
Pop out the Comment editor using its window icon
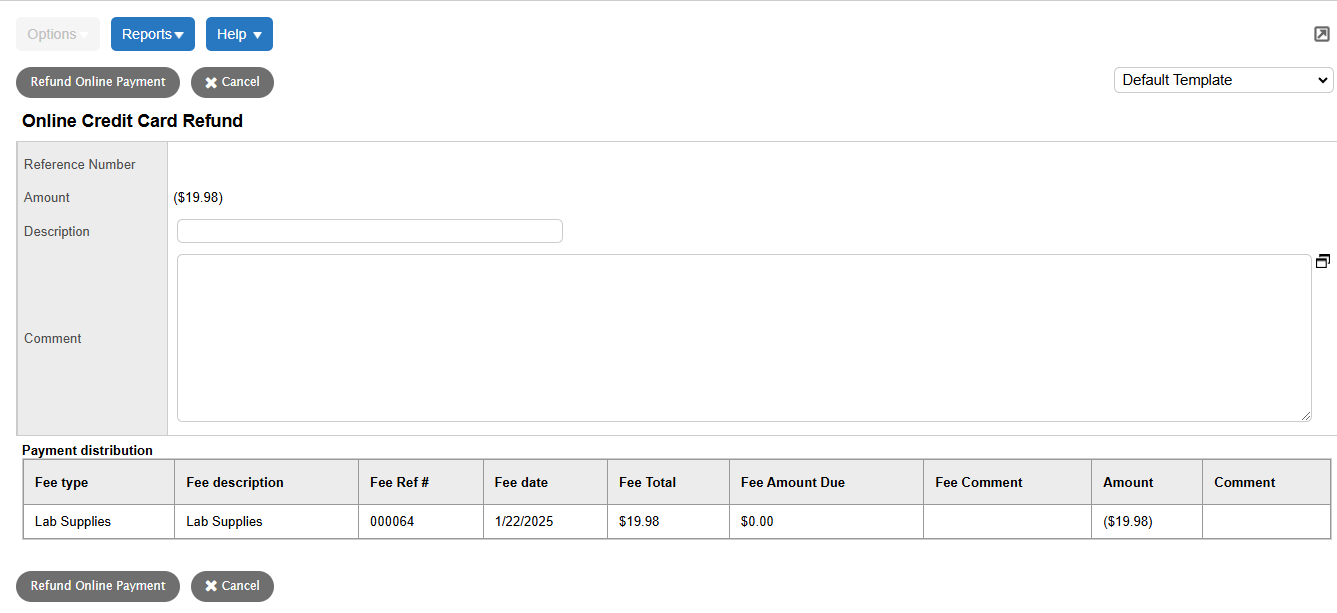(1322, 260)
